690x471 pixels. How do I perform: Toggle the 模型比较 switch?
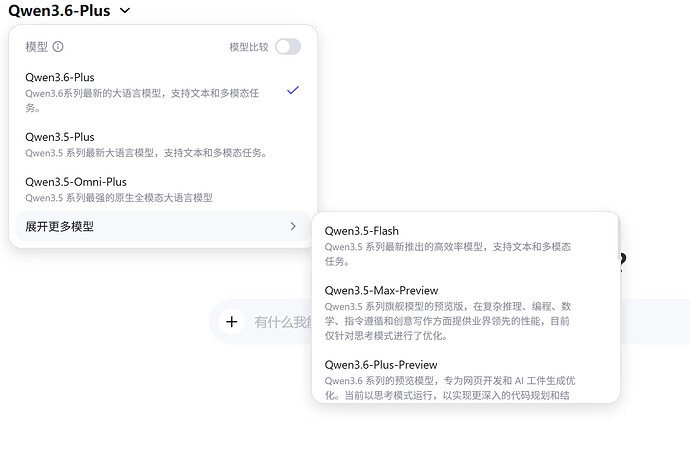tap(287, 47)
